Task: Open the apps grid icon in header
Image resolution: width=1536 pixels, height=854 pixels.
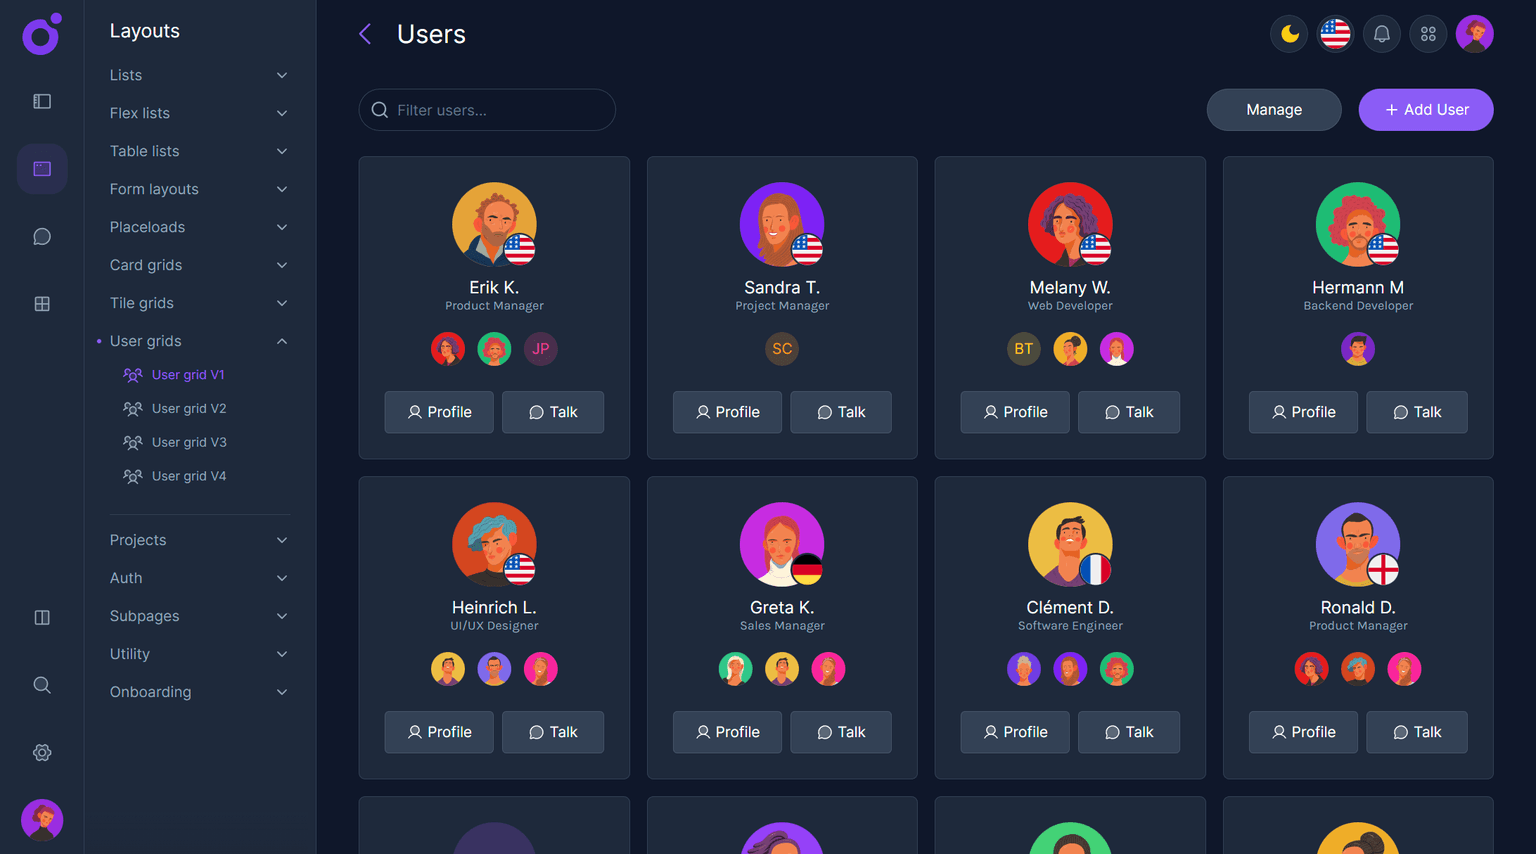Action: tap(1428, 34)
